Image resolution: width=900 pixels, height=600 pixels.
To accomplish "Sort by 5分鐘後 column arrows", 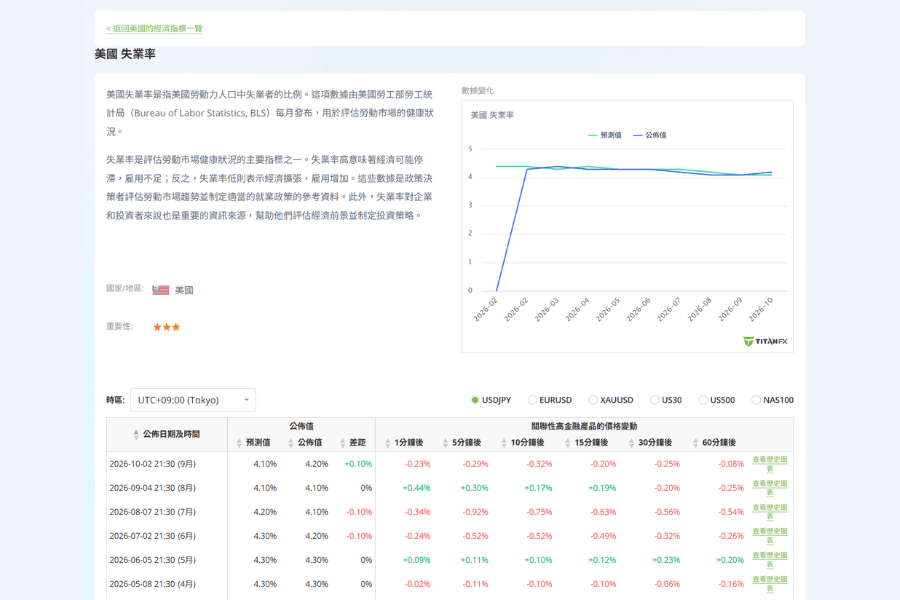I will 445,443.
